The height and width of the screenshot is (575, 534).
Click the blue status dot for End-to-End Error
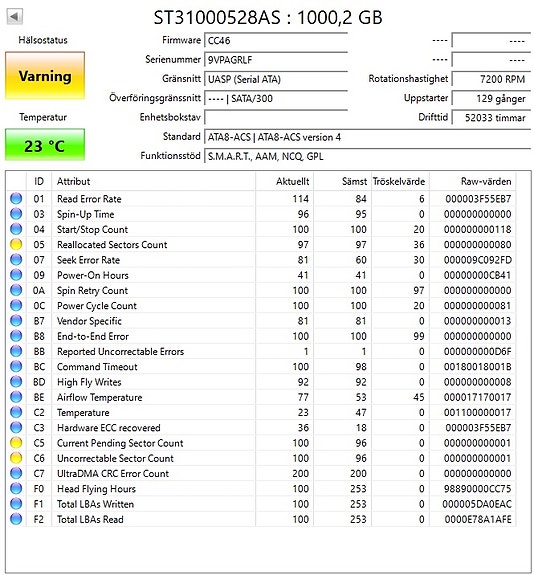tap(16, 336)
